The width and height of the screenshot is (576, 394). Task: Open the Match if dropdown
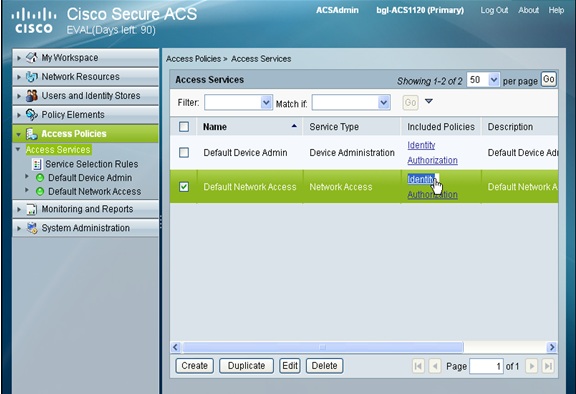coord(384,102)
